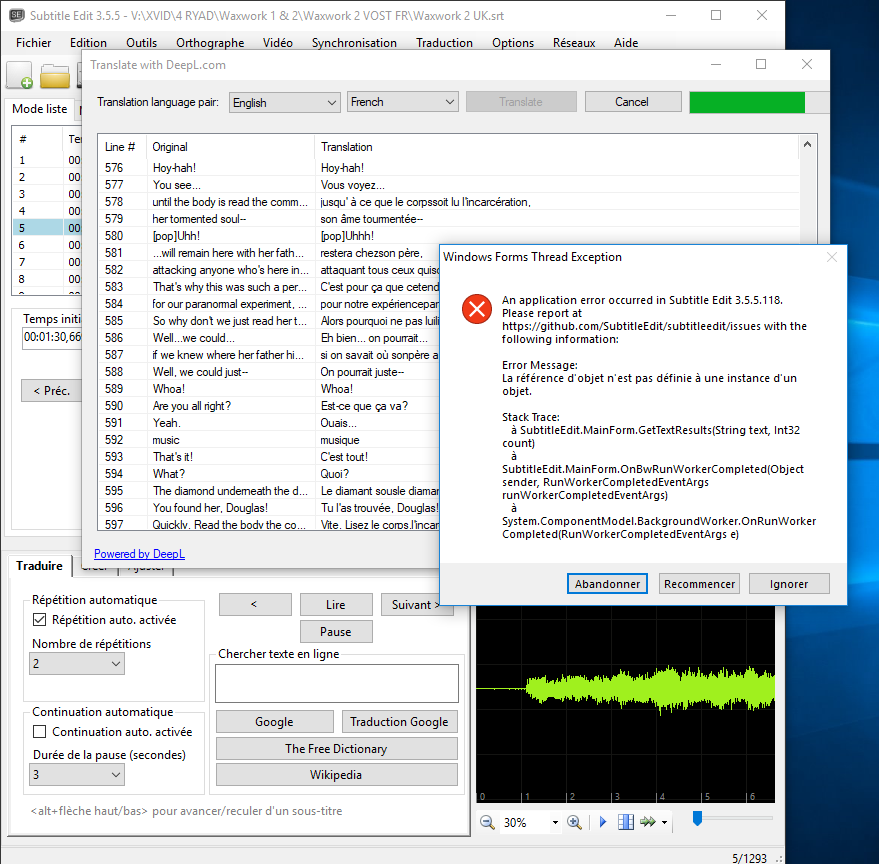
Task: Close the Windows Forms Thread Exception dialog
Action: [x=832, y=257]
